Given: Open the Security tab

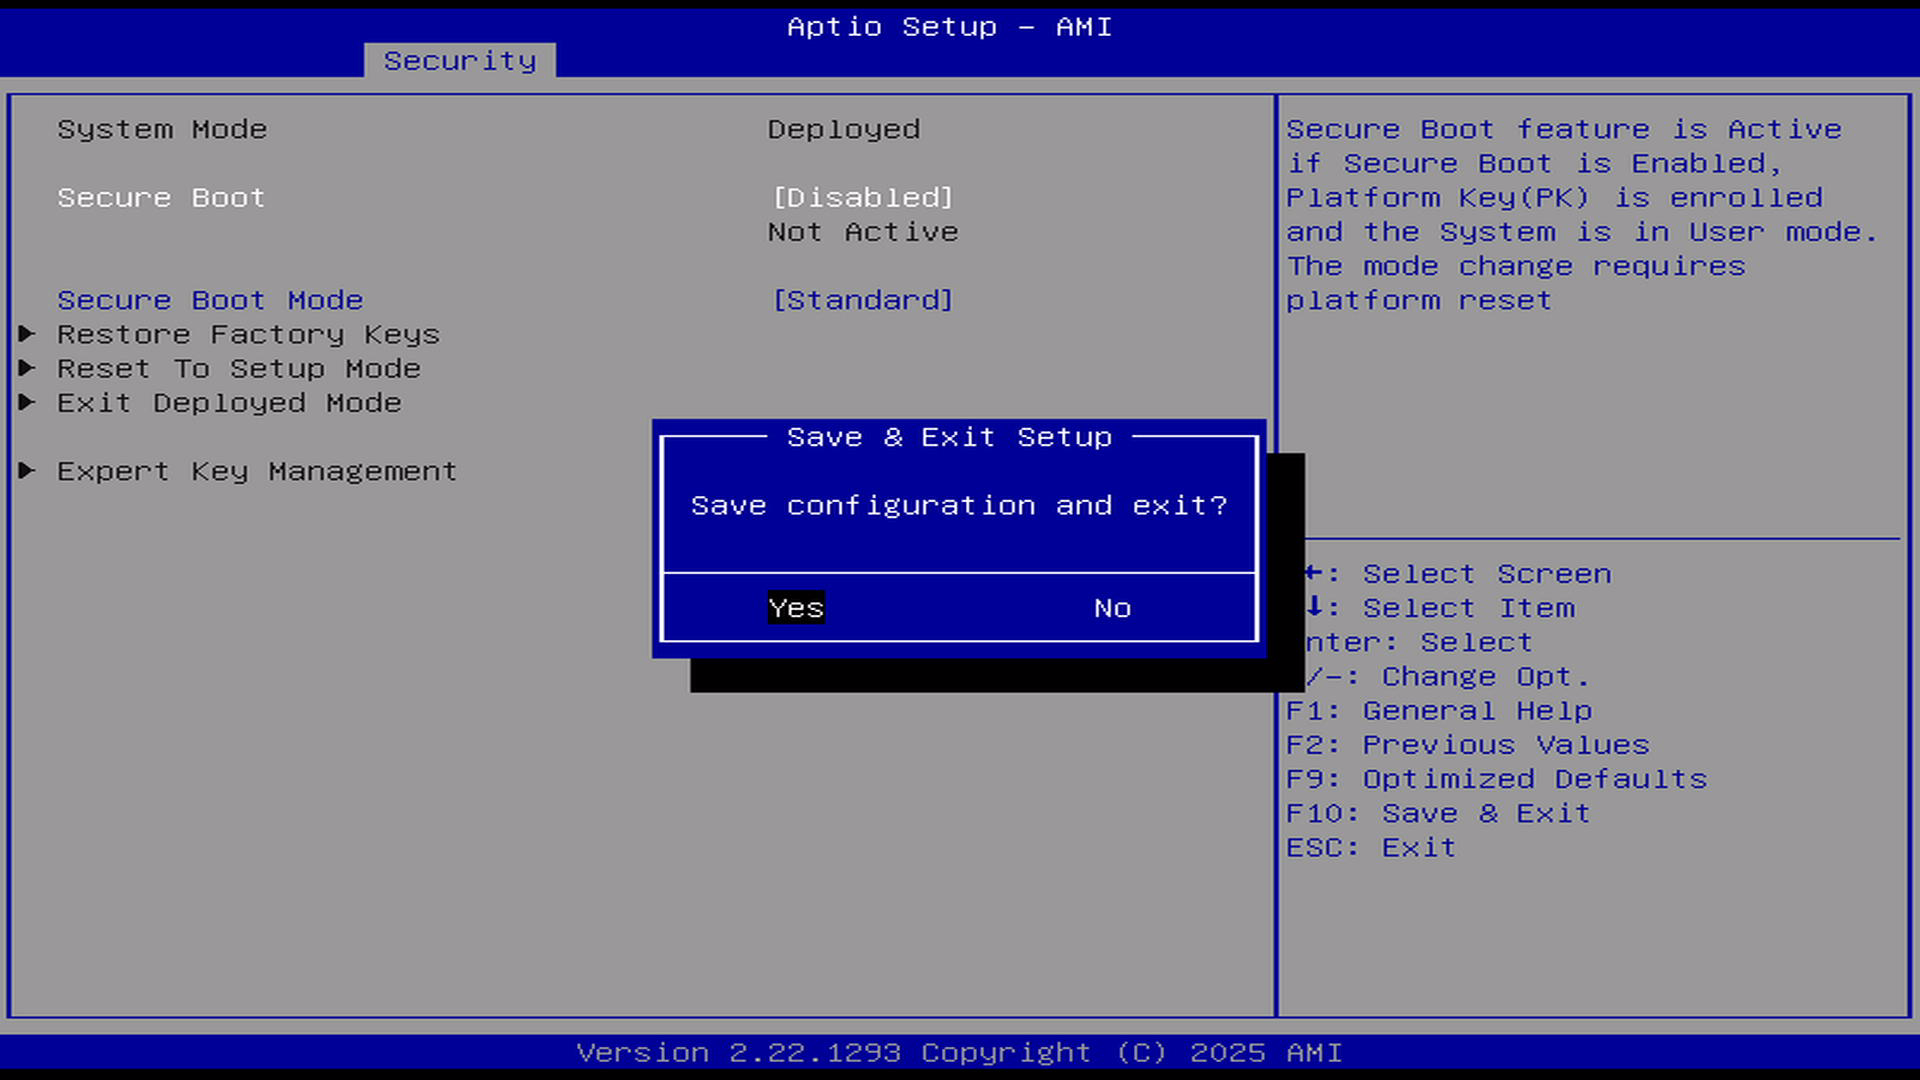Looking at the screenshot, I should [459, 61].
